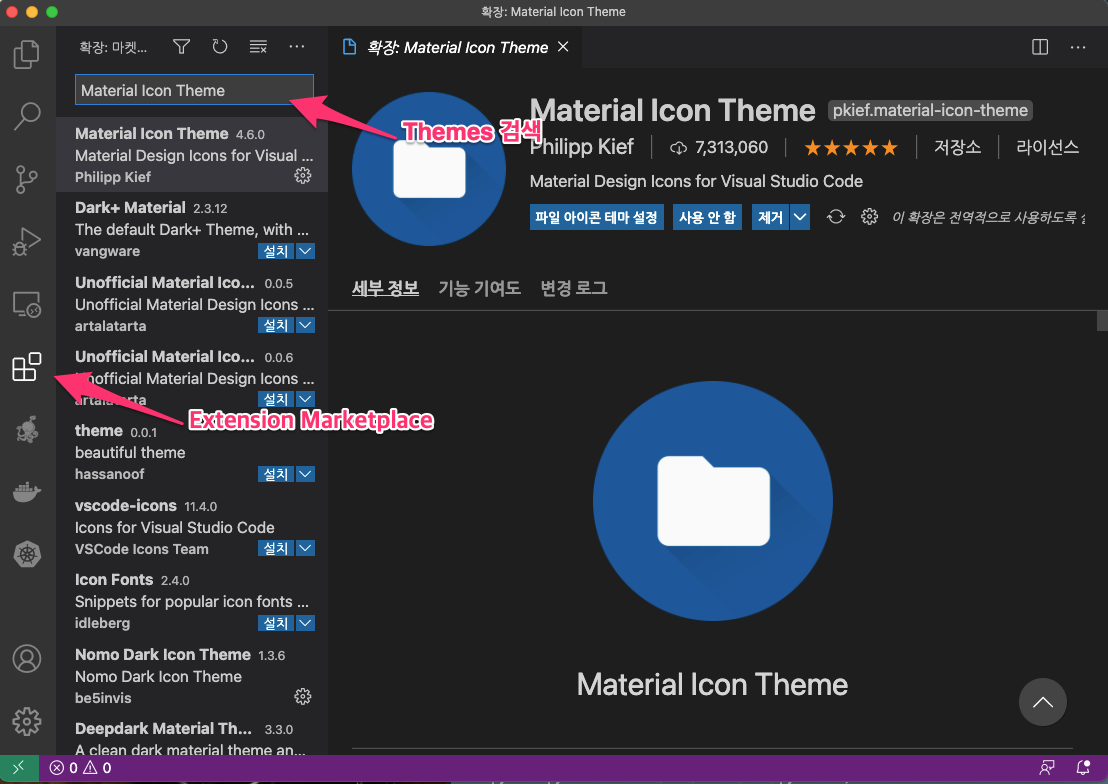Screen dimensions: 1108x784
Task: Open the Accounts menu icon
Action: [x=27, y=659]
